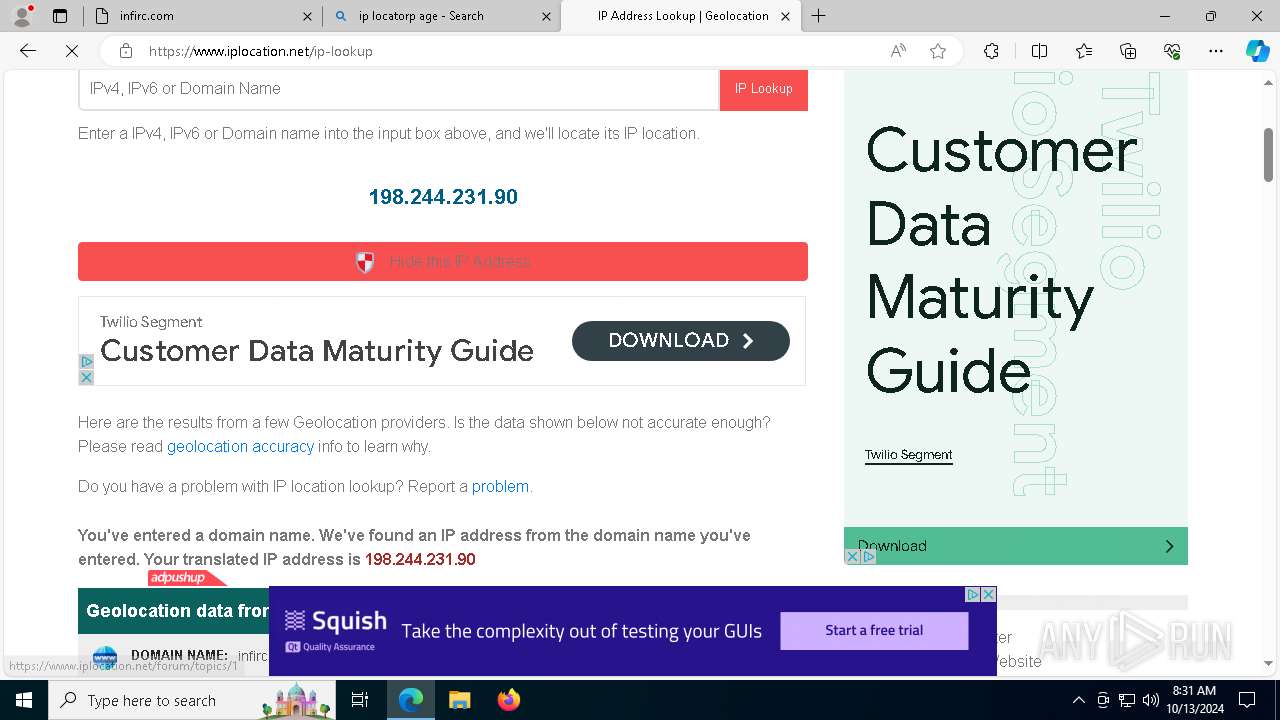Open the Copilot sidebar
The image size is (1280, 720).
1257,51
